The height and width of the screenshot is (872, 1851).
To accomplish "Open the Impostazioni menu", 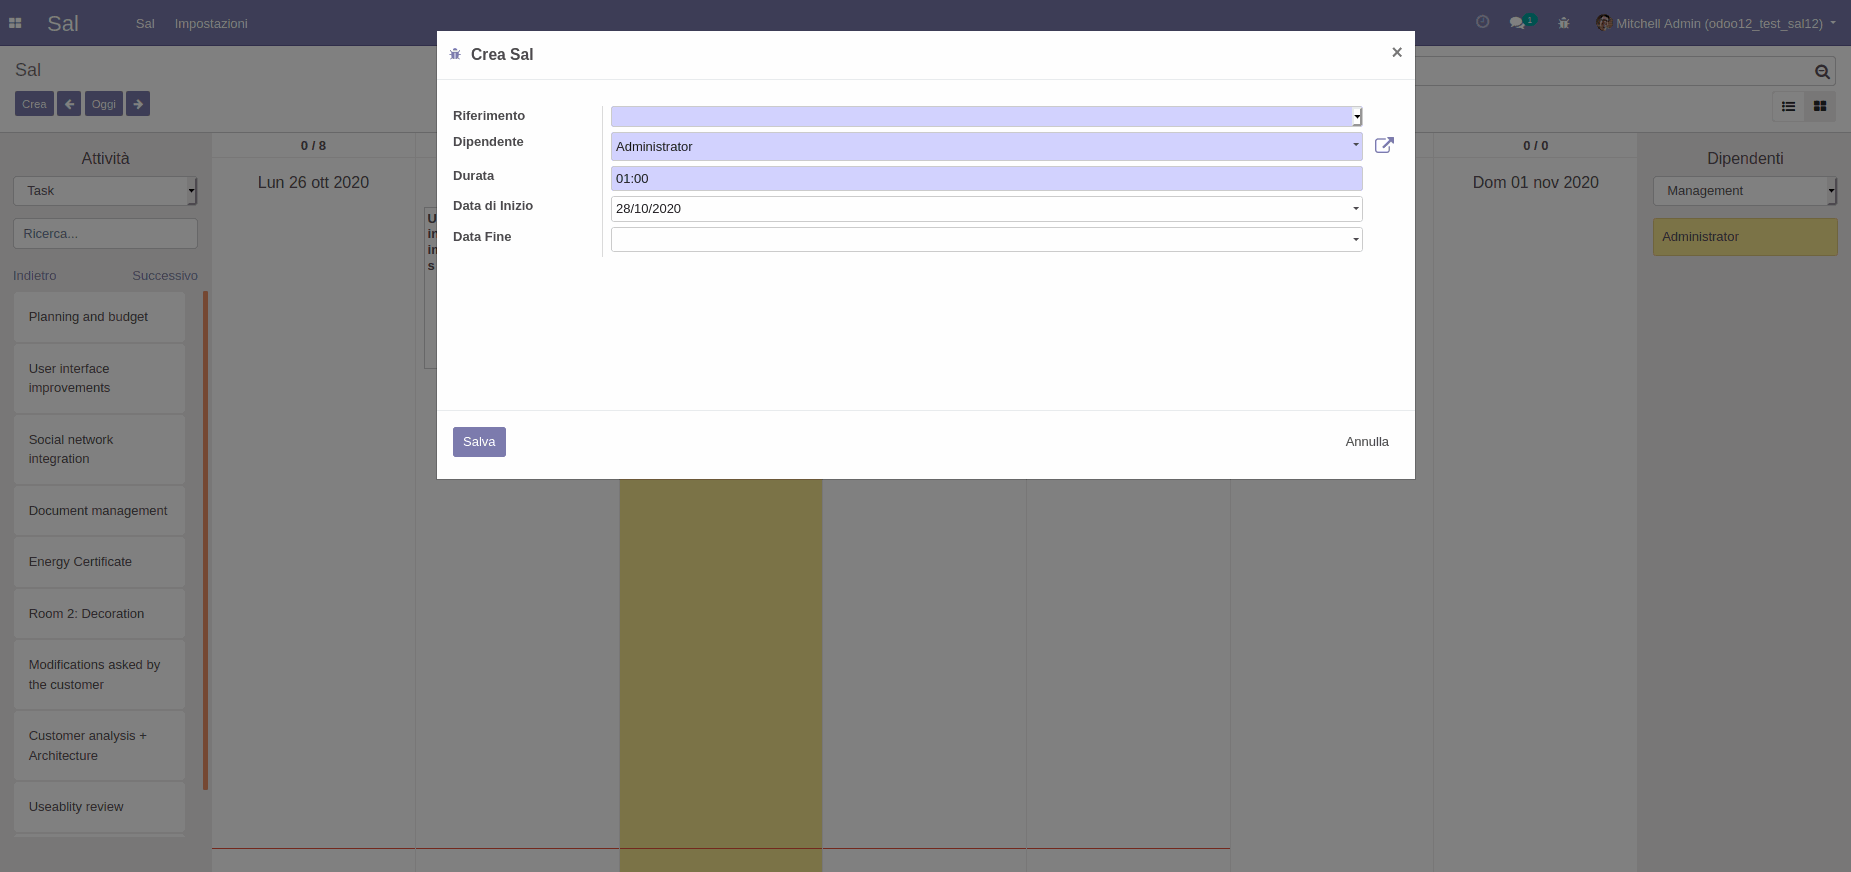I will point(211,23).
